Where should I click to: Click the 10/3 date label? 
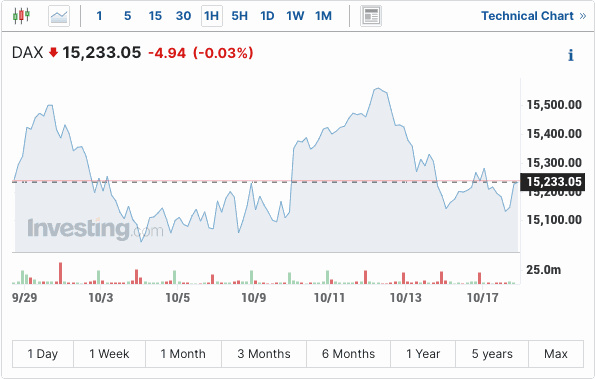click(101, 298)
